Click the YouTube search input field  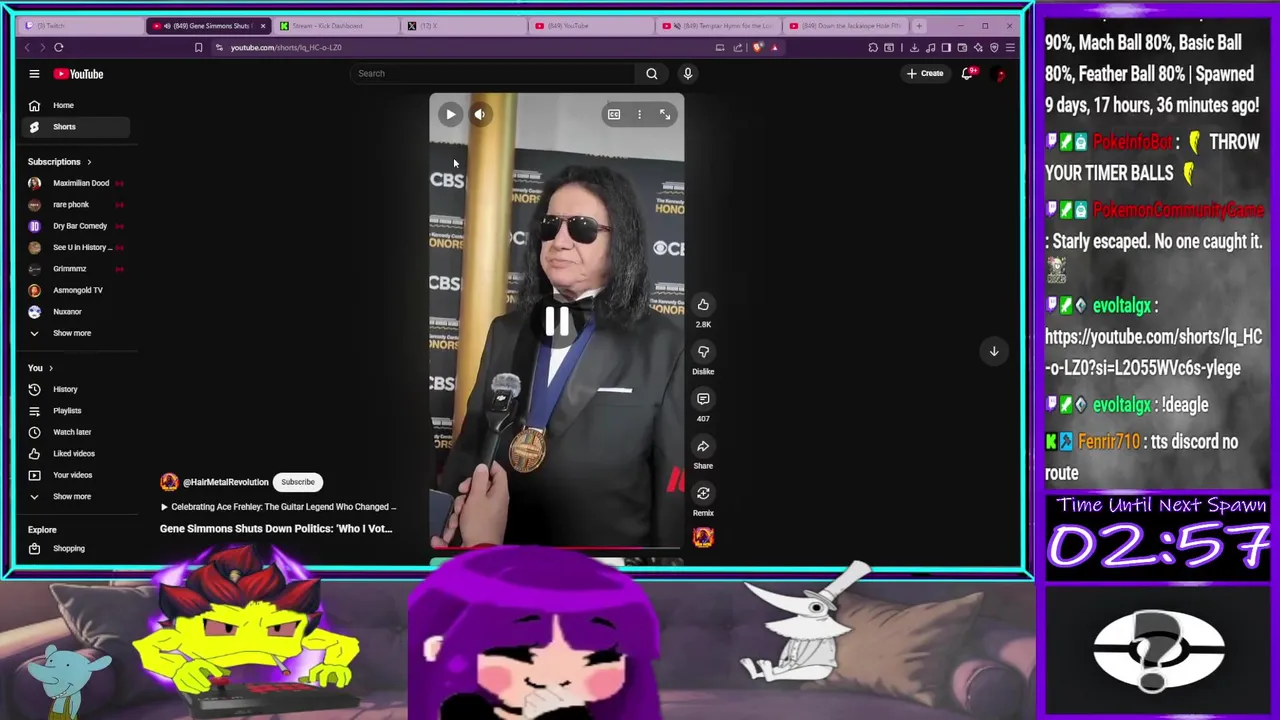[x=492, y=73]
